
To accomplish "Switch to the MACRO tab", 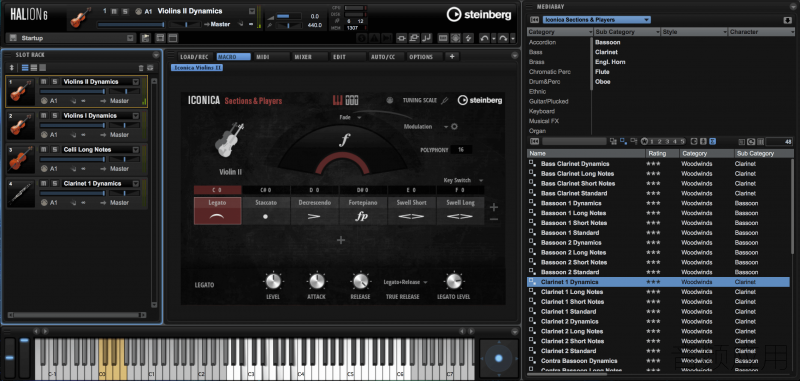I will tap(234, 57).
